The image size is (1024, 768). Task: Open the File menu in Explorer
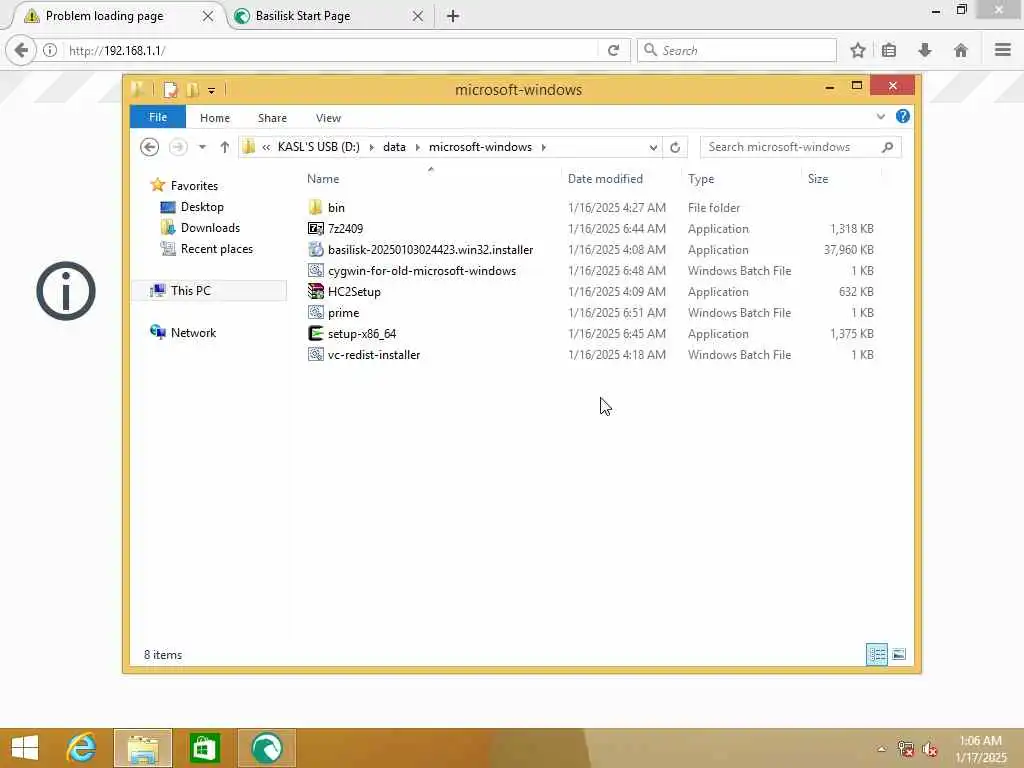158,117
